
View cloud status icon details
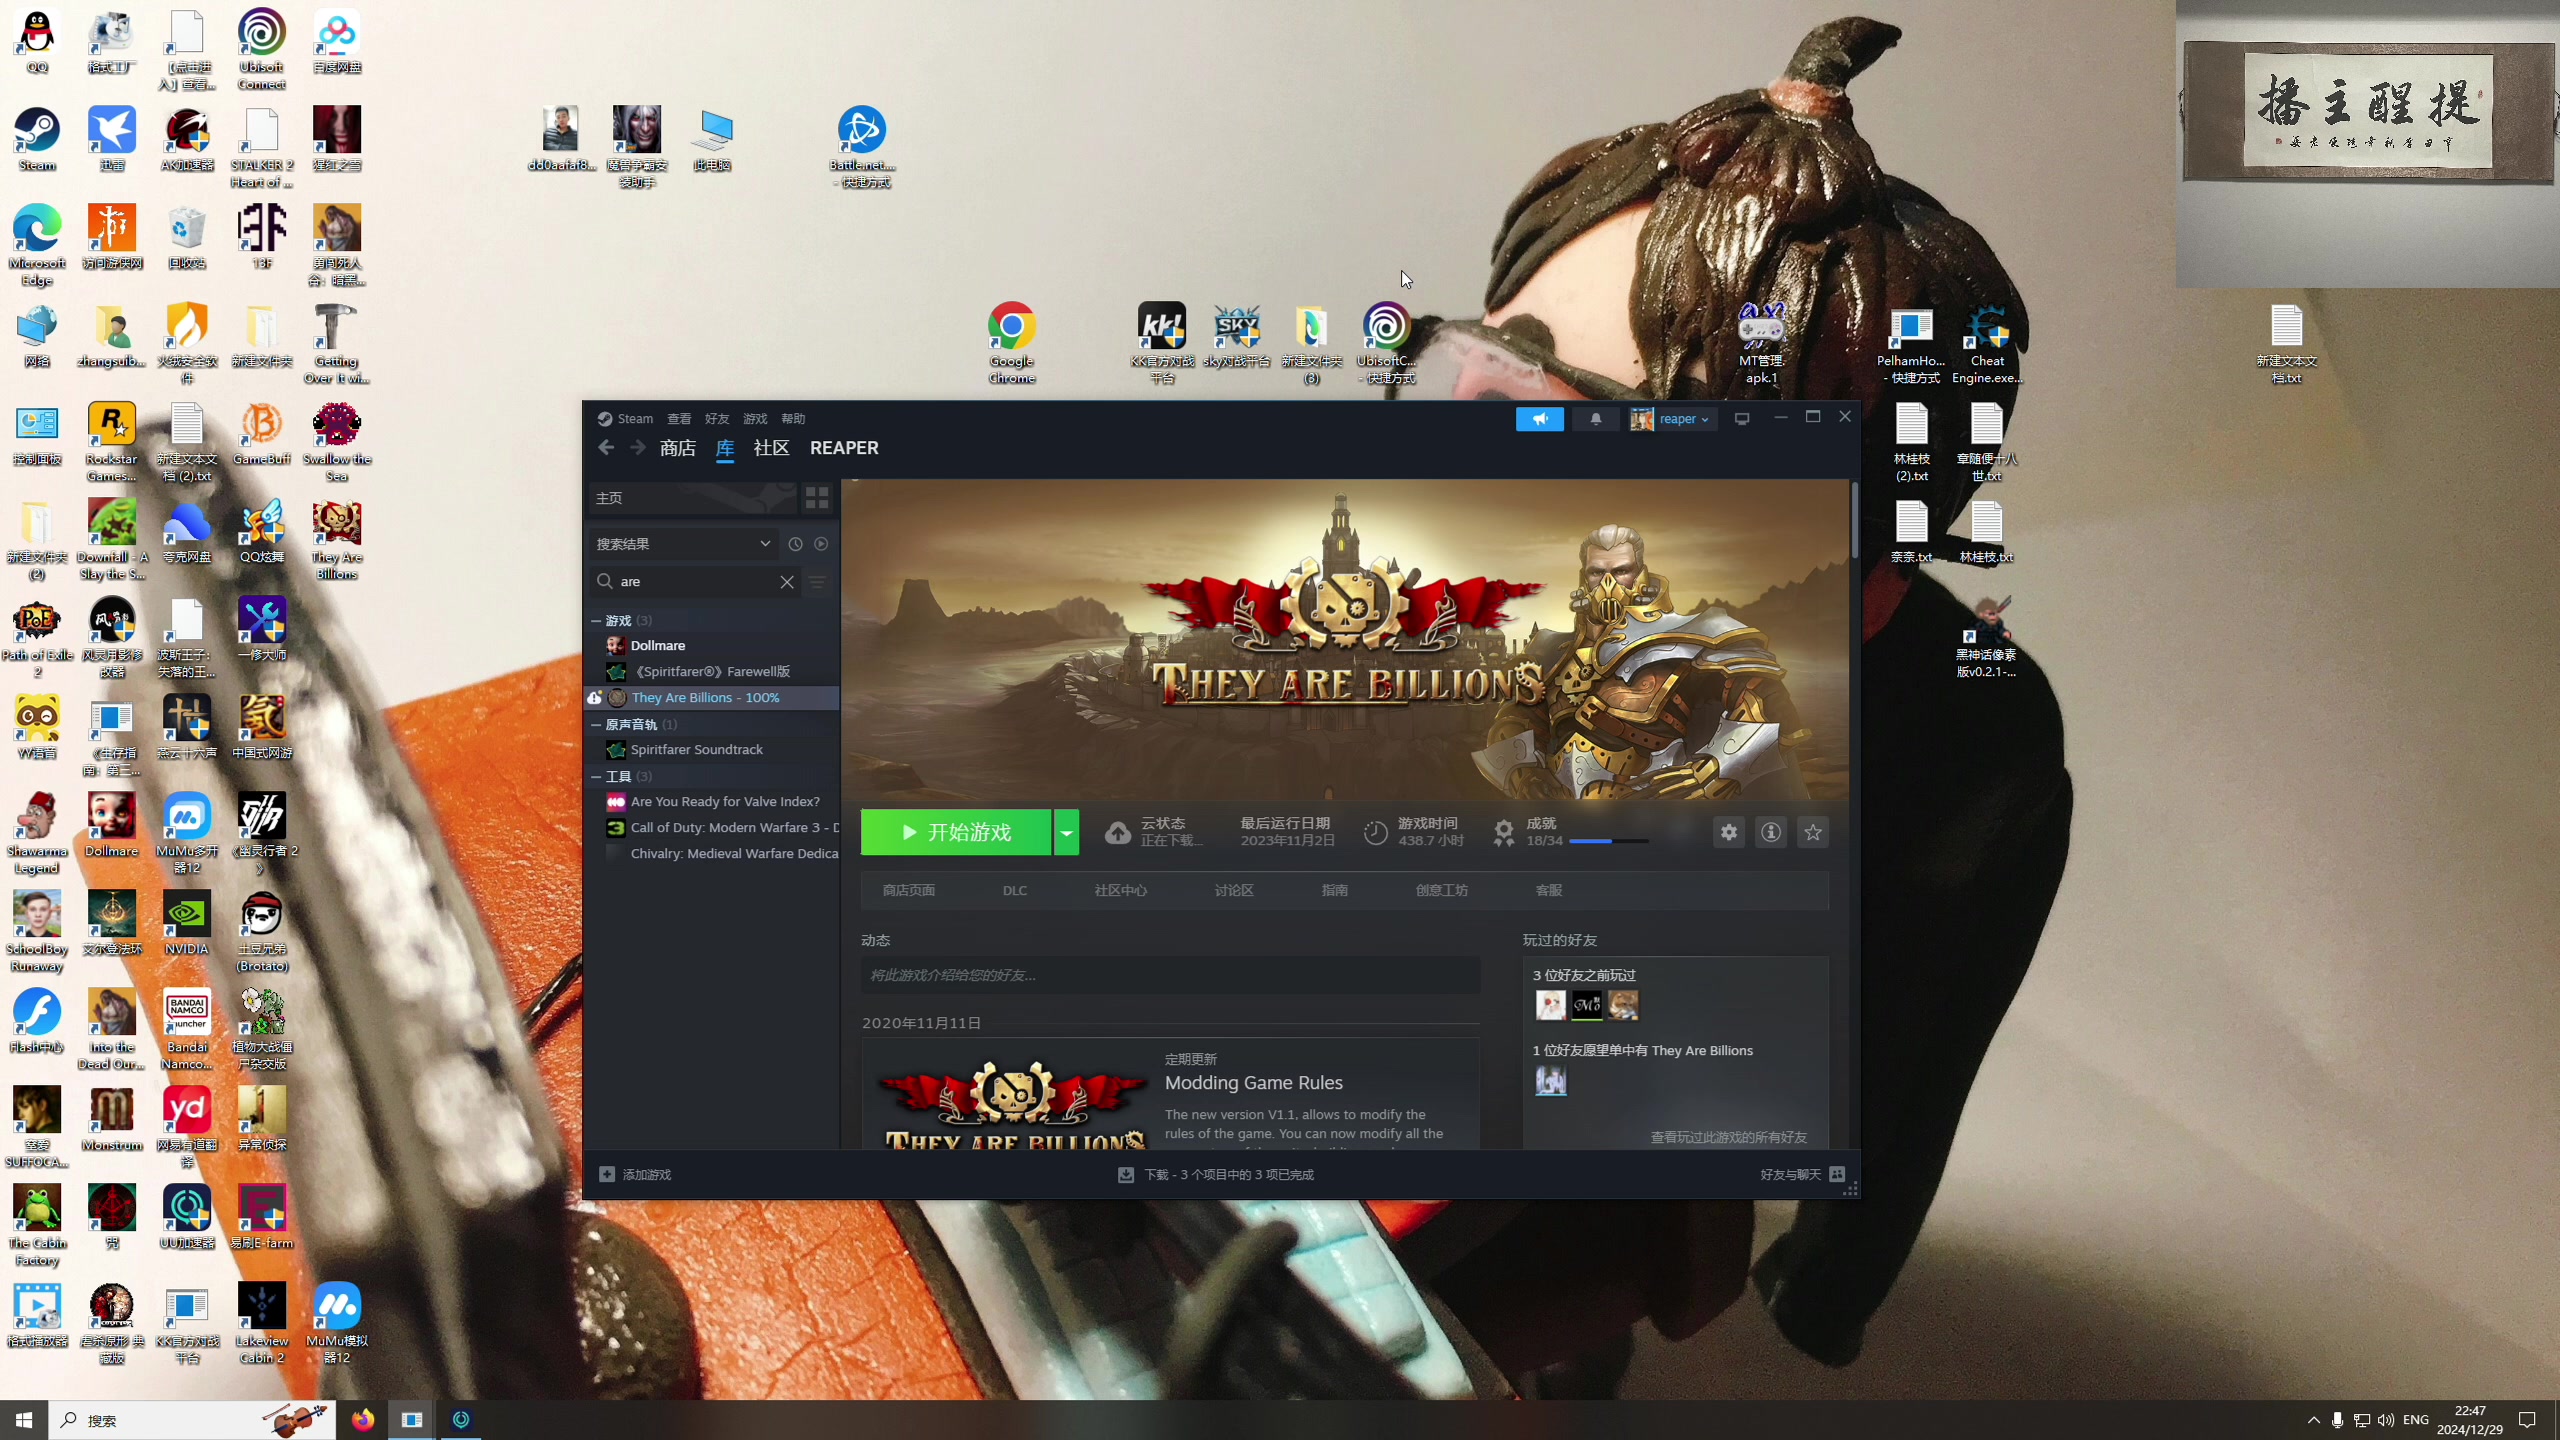pyautogui.click(x=1118, y=832)
